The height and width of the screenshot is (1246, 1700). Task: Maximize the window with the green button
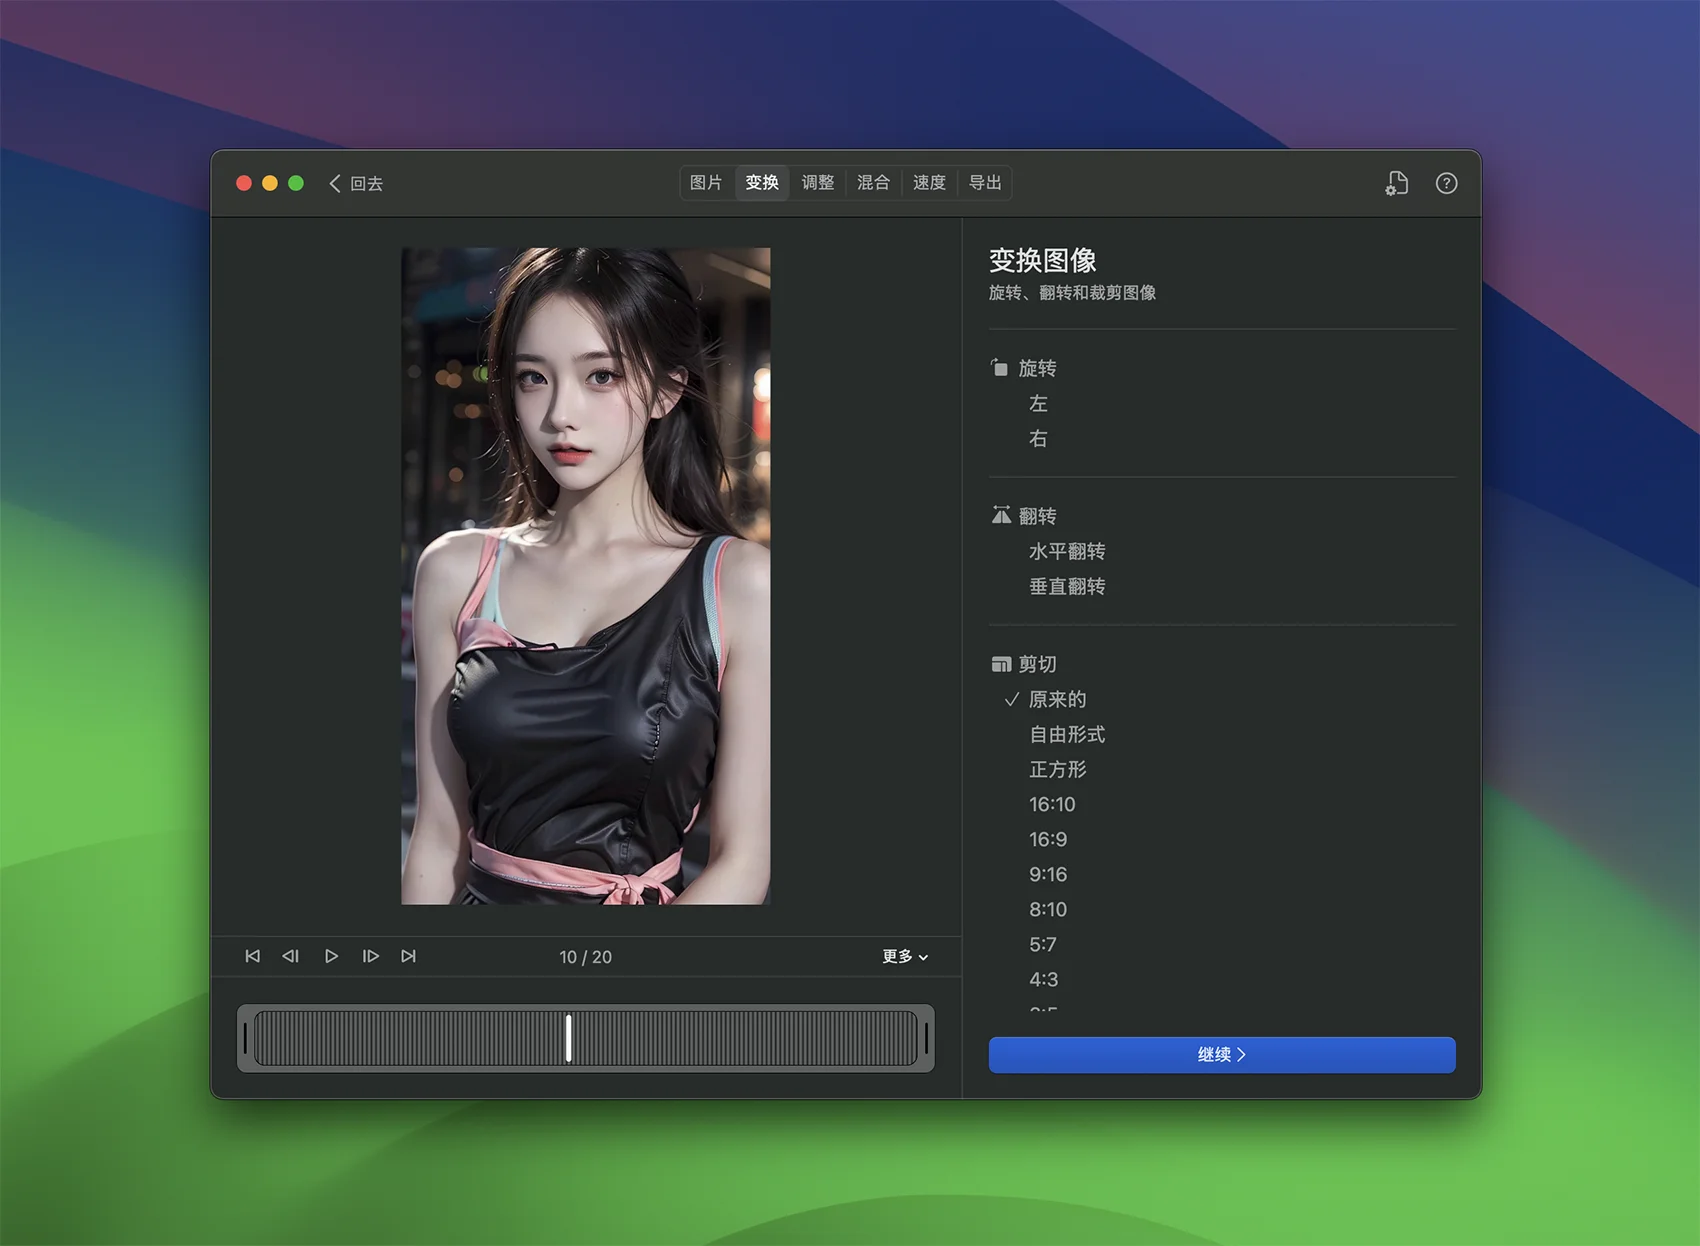[x=296, y=183]
